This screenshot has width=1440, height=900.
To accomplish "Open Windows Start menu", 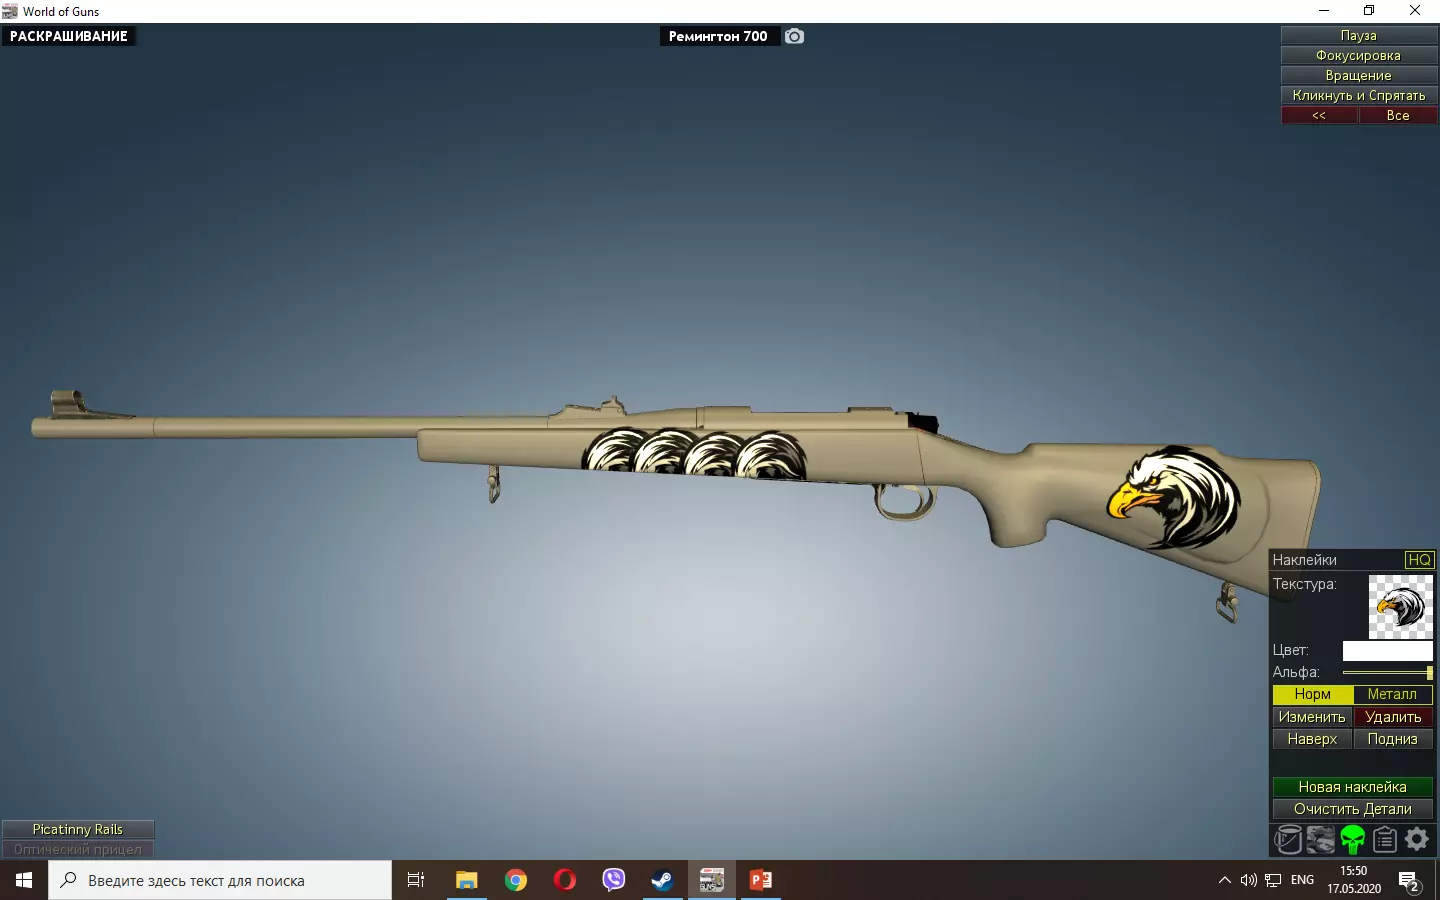I will [x=24, y=880].
